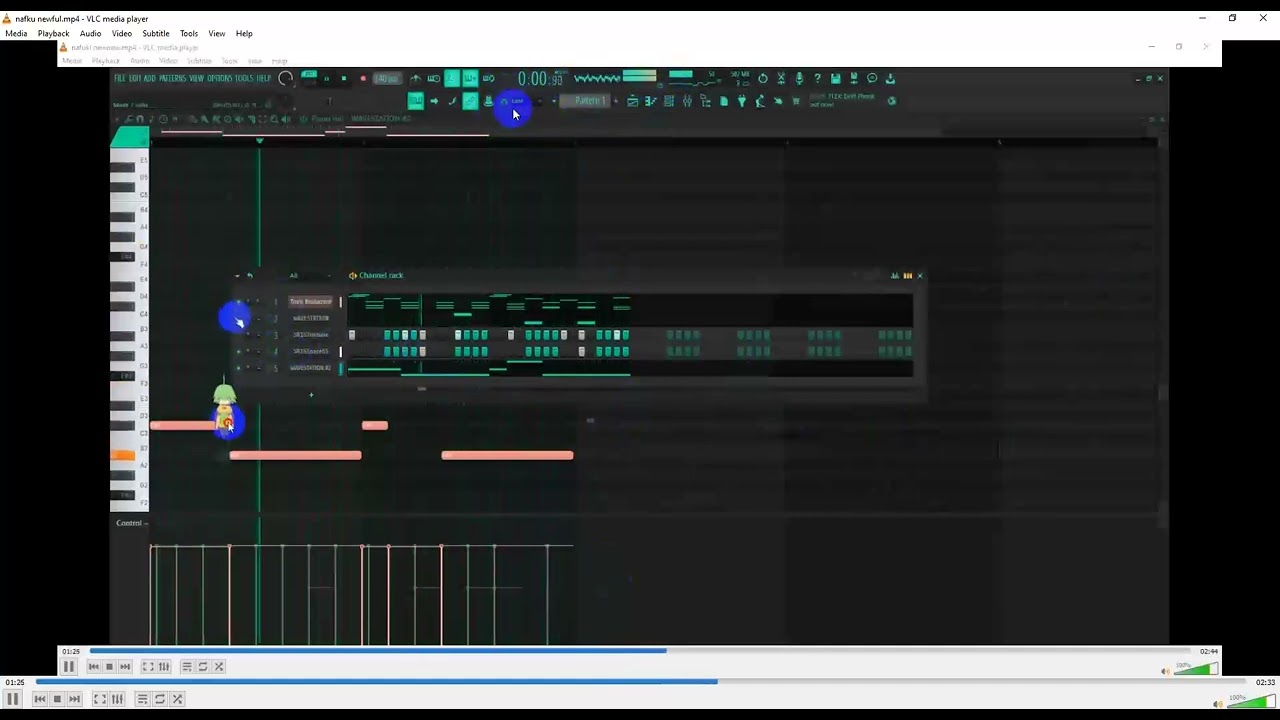The width and height of the screenshot is (1280, 720).
Task: Skip to next media in outer VLC
Action: click(74, 699)
